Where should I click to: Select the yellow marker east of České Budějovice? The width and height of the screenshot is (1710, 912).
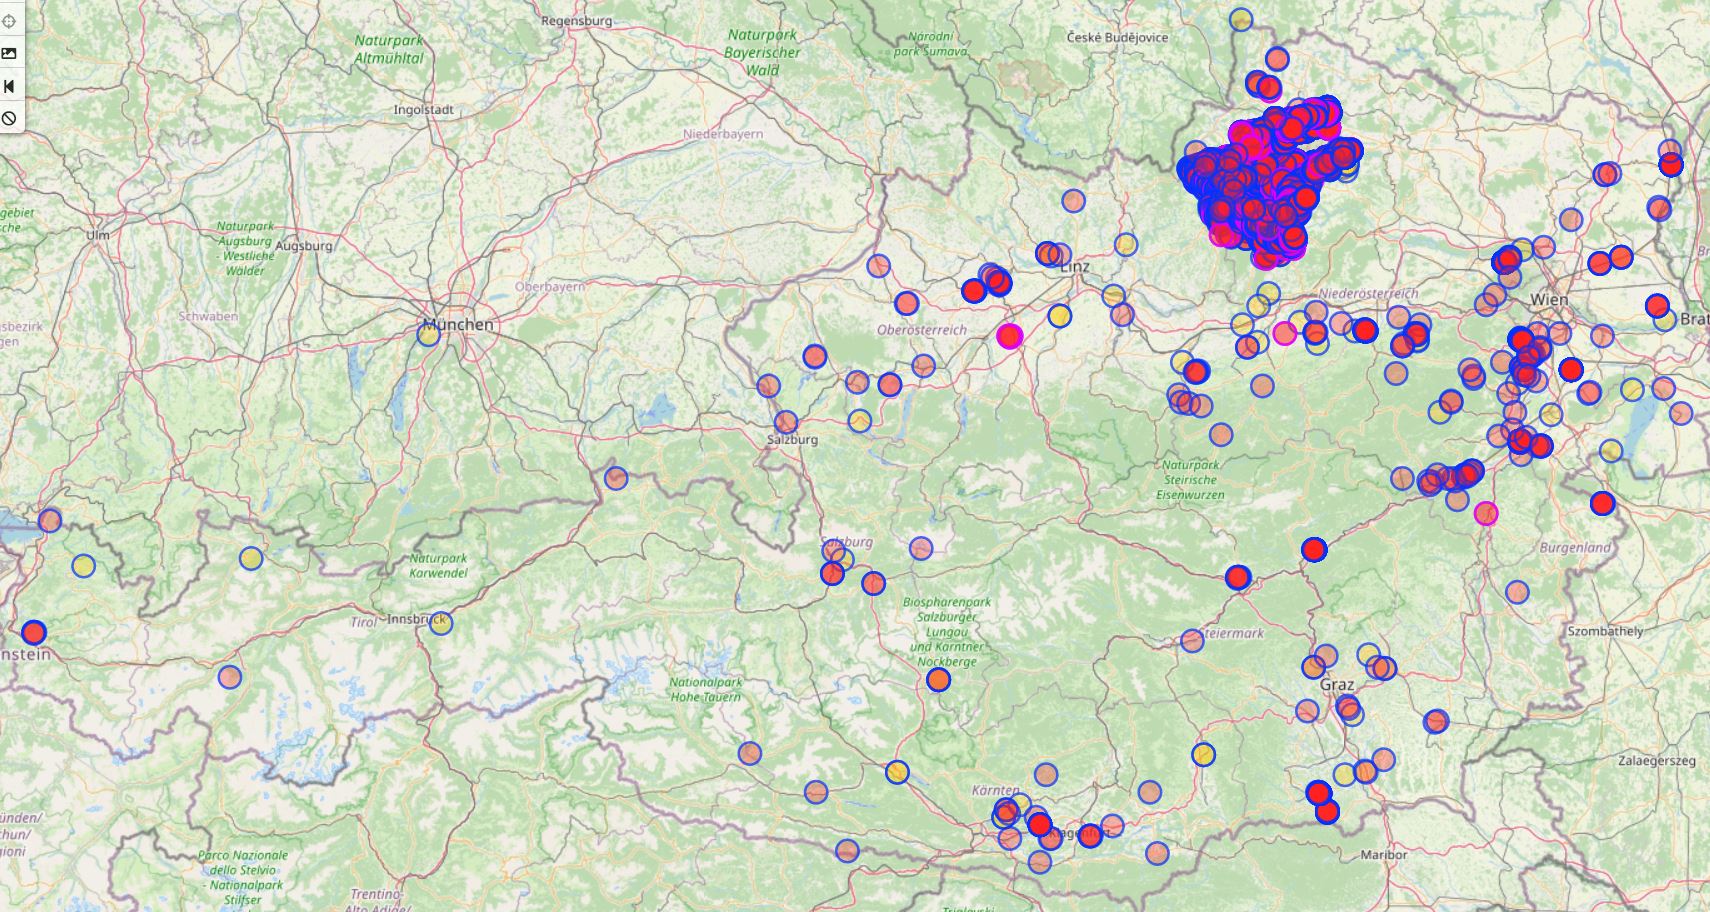1241,19
